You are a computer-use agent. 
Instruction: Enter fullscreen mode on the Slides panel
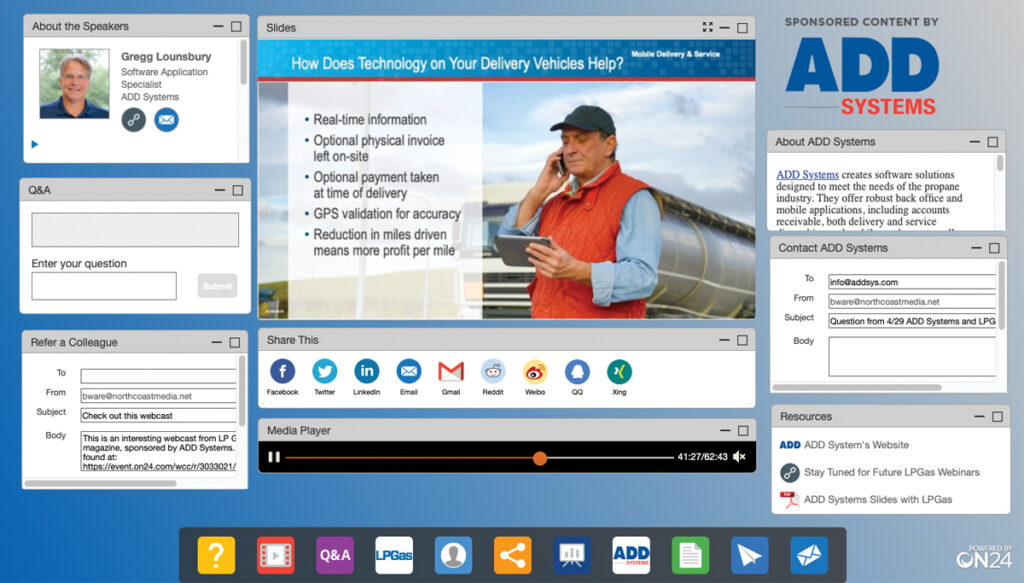708,27
